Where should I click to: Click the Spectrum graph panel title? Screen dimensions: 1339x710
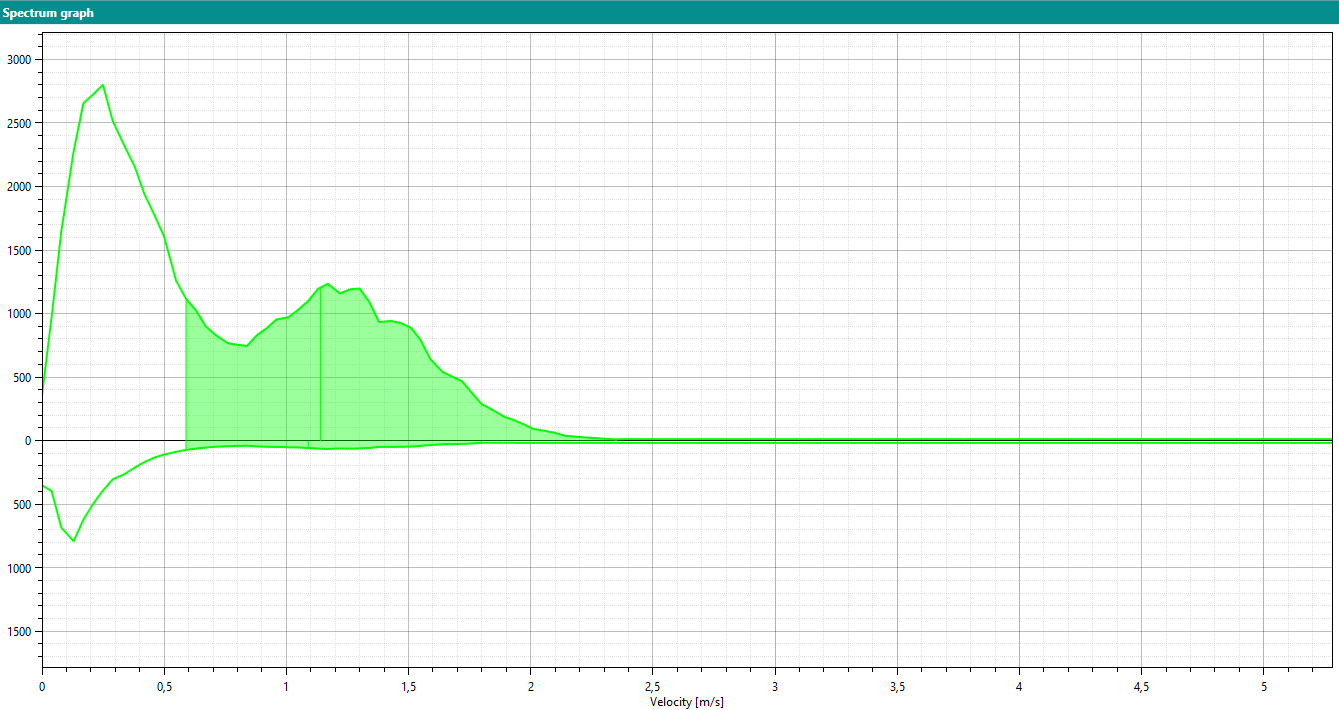tap(48, 13)
